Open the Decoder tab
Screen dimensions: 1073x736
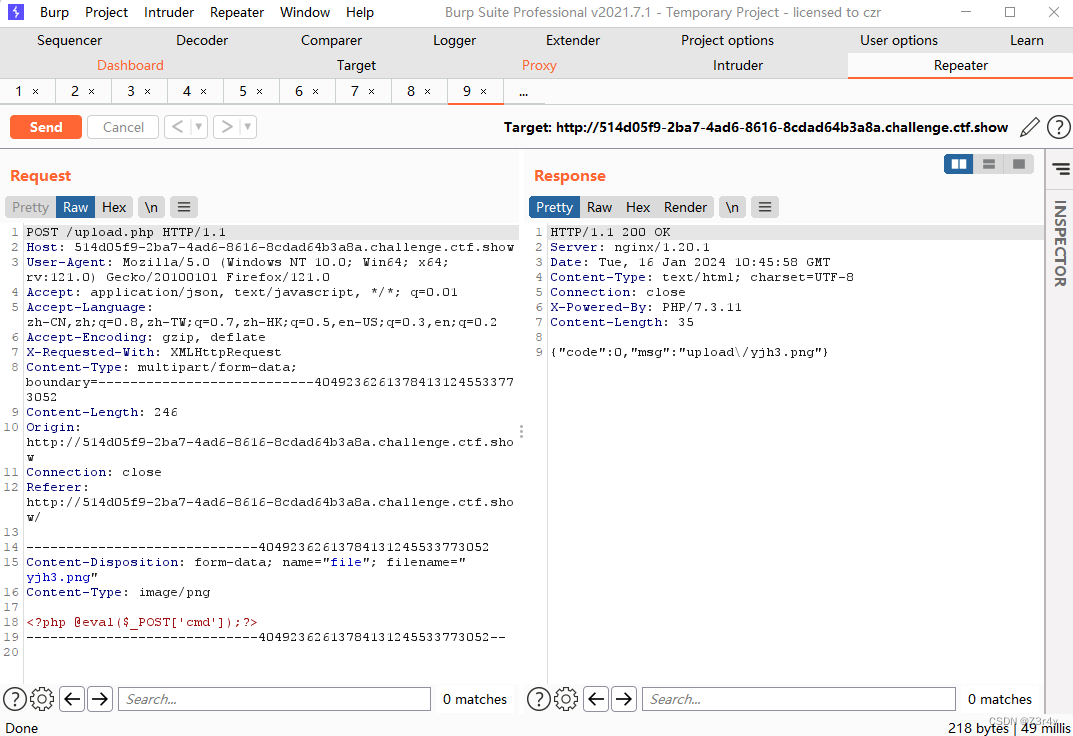pyautogui.click(x=202, y=40)
